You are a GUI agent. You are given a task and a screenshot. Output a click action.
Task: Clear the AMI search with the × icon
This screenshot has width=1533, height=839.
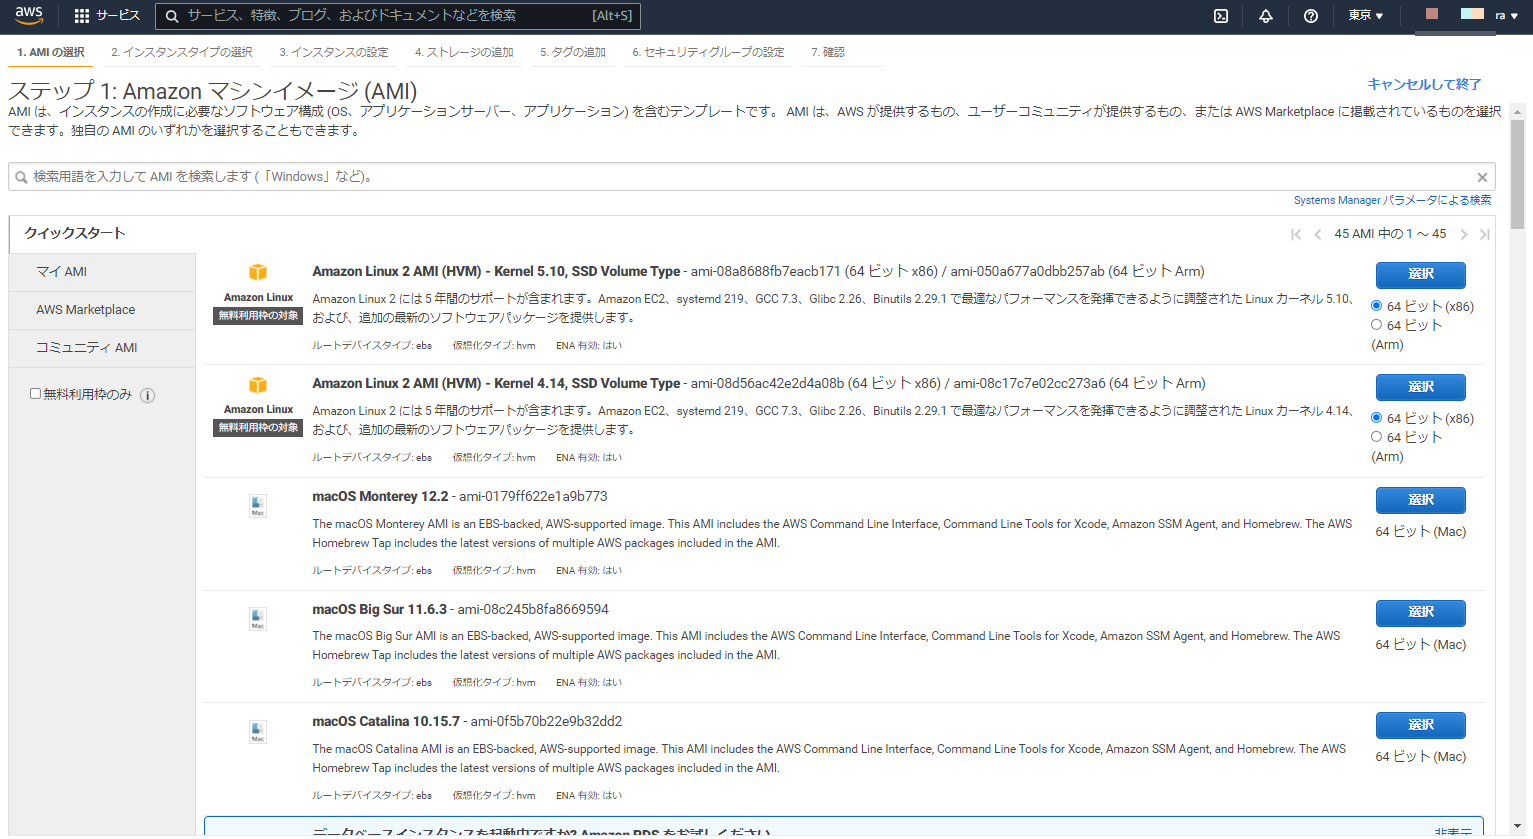tap(1483, 177)
